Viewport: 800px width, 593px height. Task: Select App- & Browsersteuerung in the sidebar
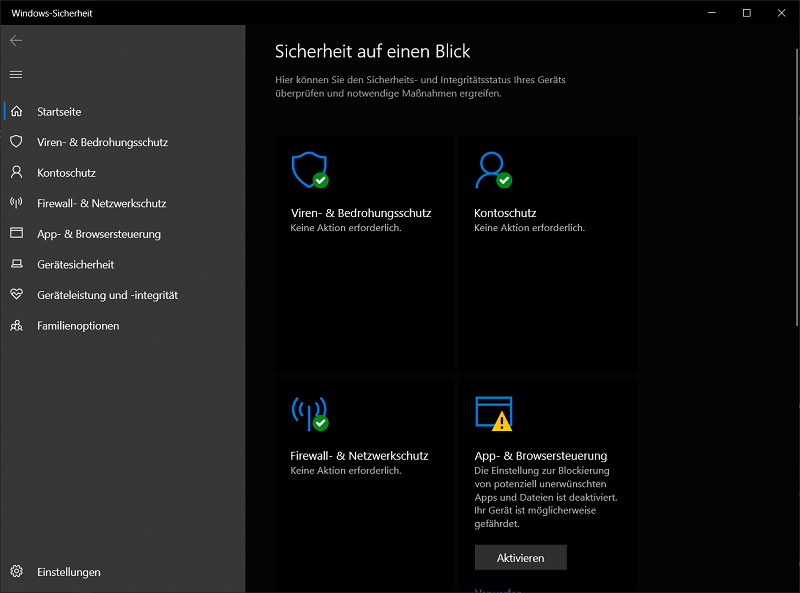tap(122, 234)
